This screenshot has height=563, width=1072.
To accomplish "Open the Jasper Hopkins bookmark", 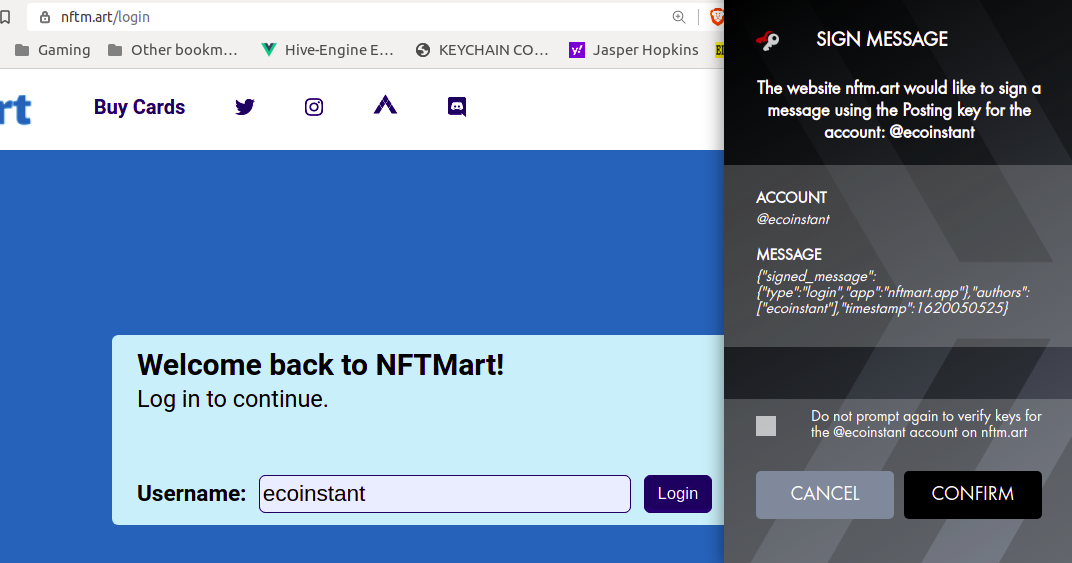I will point(634,50).
